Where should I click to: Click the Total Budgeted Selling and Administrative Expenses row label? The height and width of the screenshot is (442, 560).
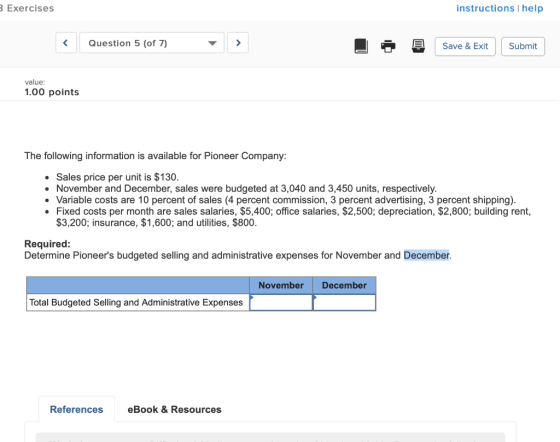(x=136, y=302)
